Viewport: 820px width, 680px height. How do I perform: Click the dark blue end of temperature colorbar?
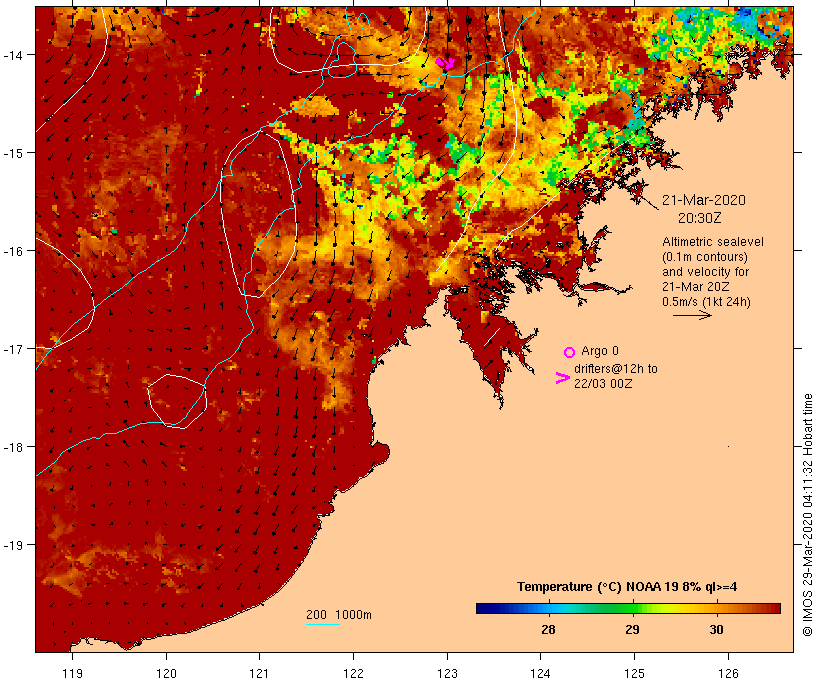(x=482, y=608)
